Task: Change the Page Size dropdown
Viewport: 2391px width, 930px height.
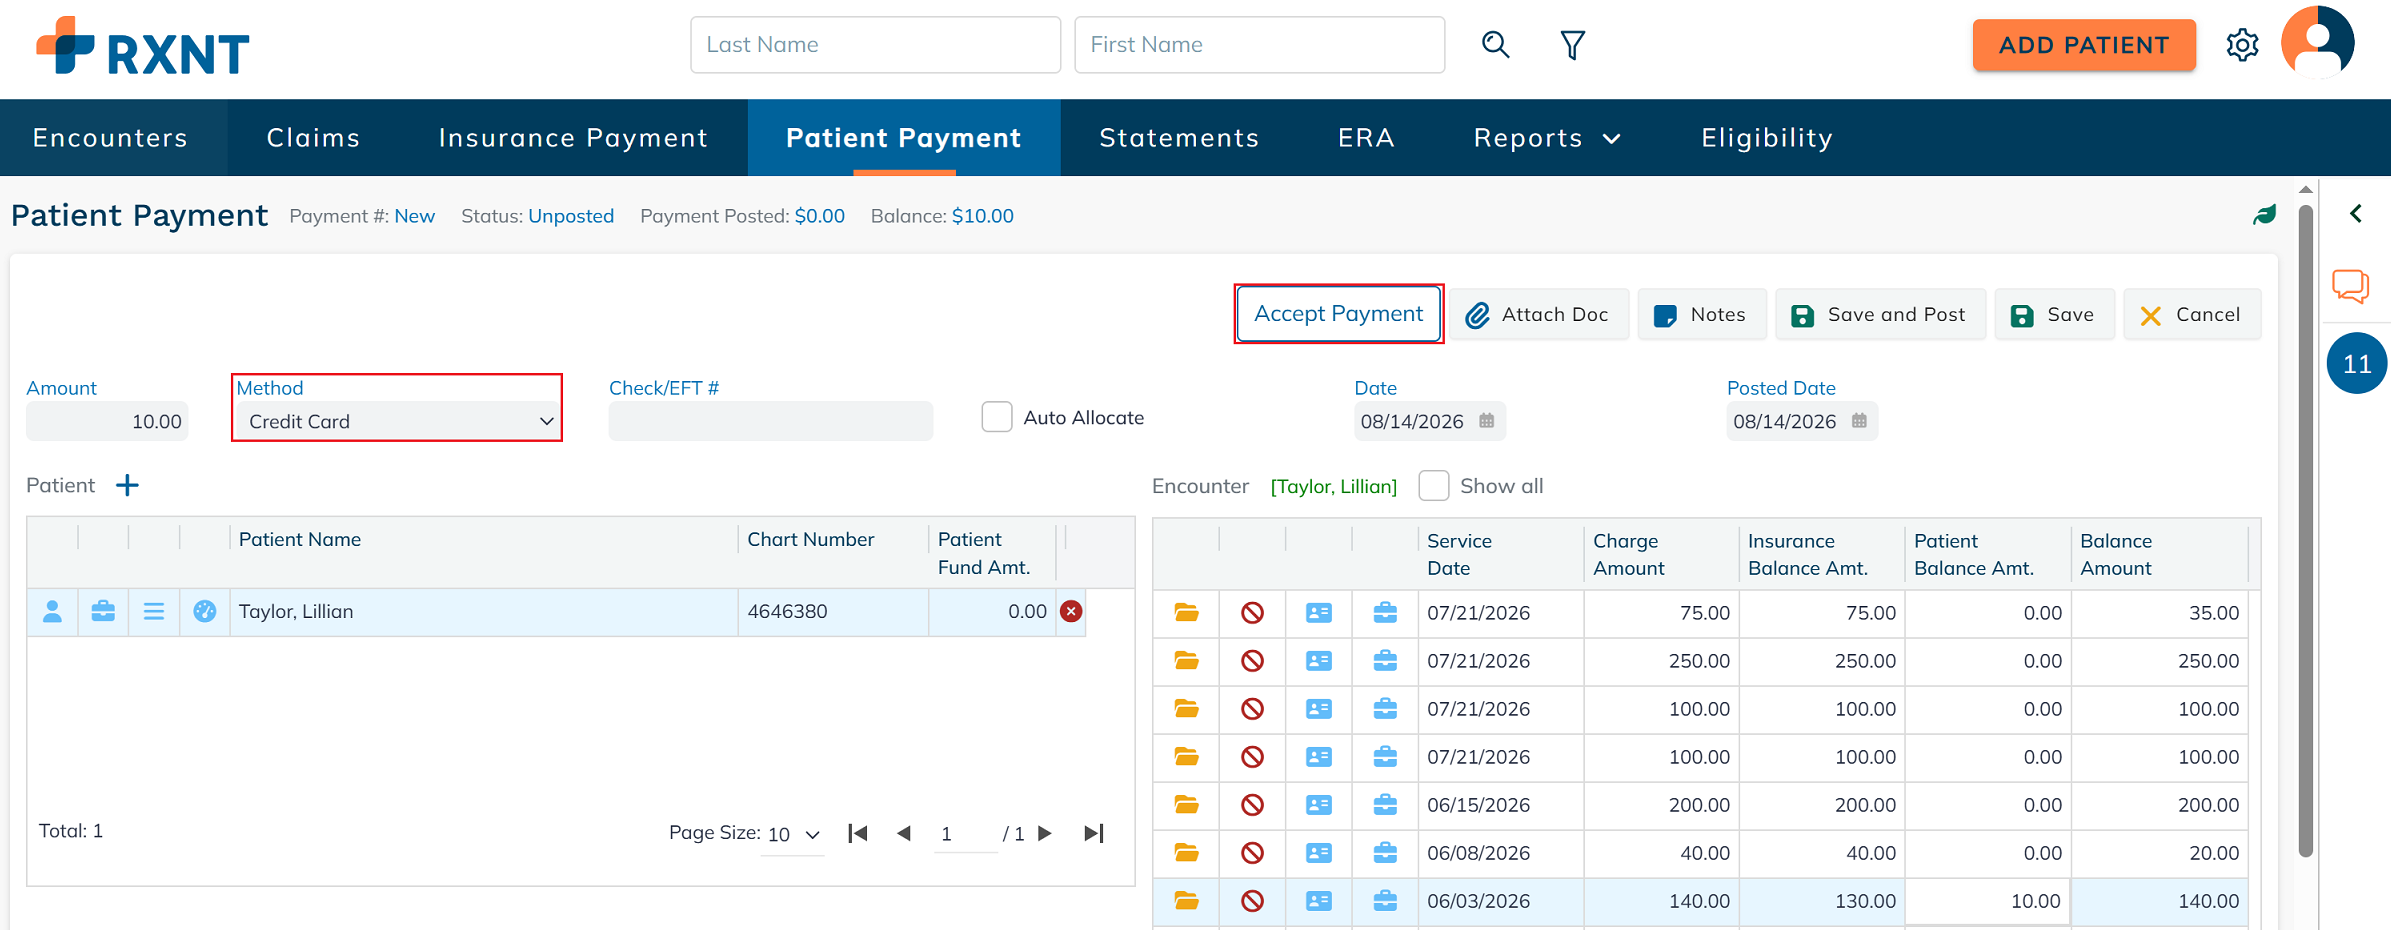Action: pos(793,834)
